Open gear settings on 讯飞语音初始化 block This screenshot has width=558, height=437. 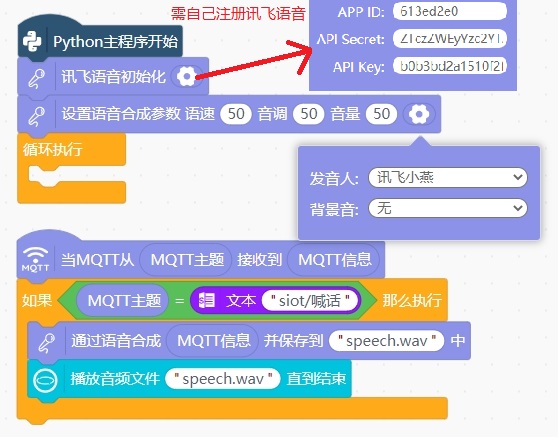tap(186, 76)
